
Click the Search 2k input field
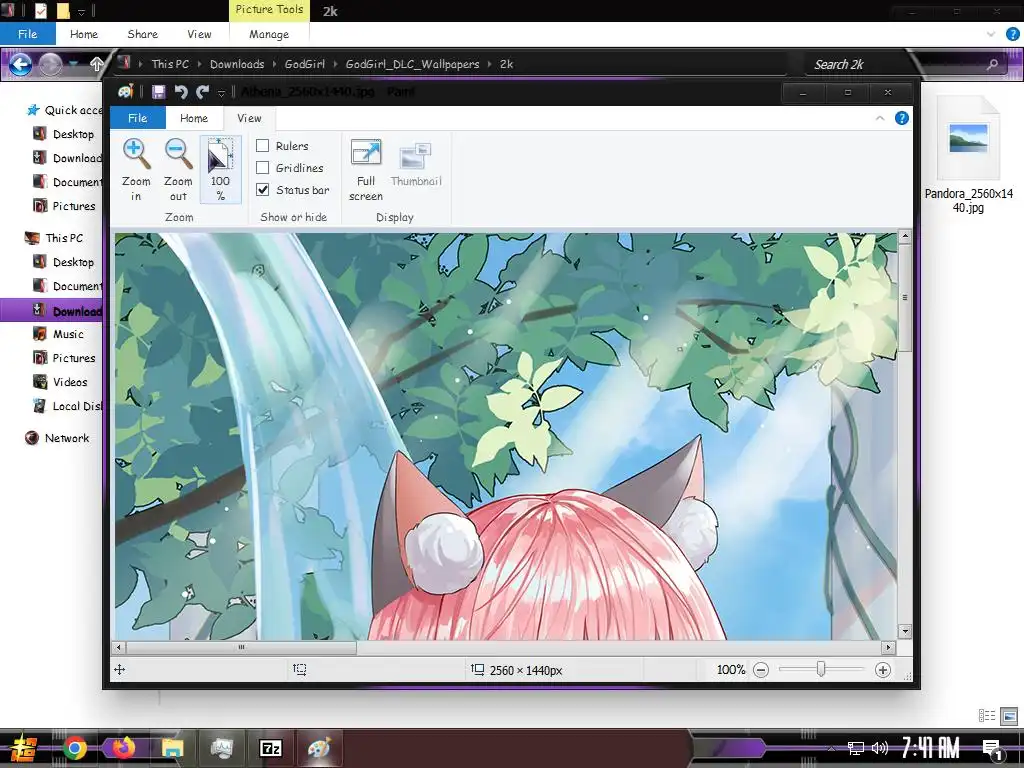[x=895, y=64]
